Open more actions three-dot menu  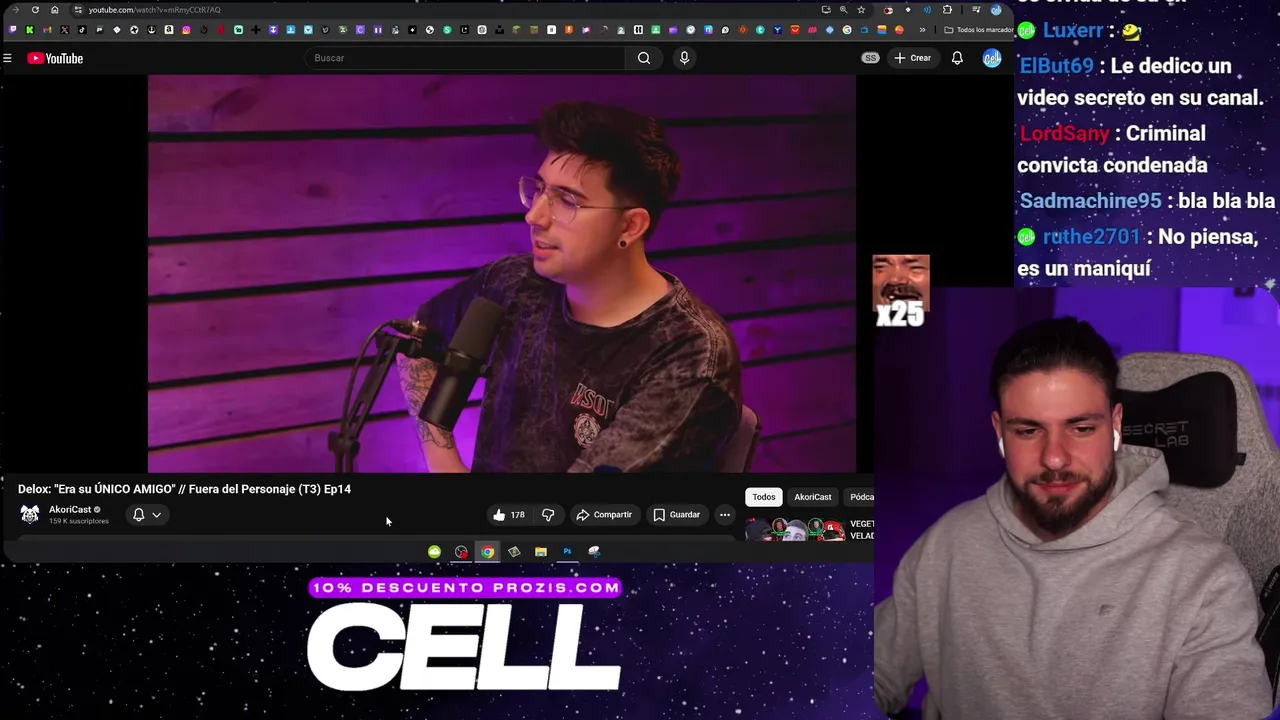coord(725,515)
